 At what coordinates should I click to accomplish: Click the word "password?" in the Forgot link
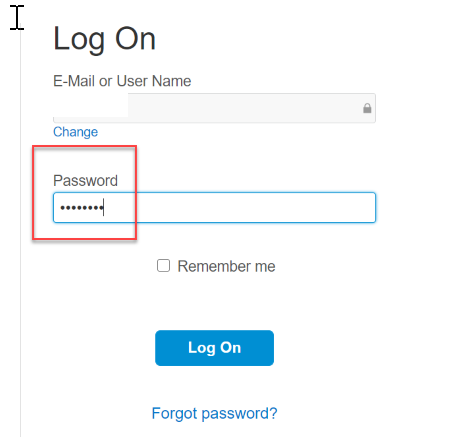tap(239, 414)
